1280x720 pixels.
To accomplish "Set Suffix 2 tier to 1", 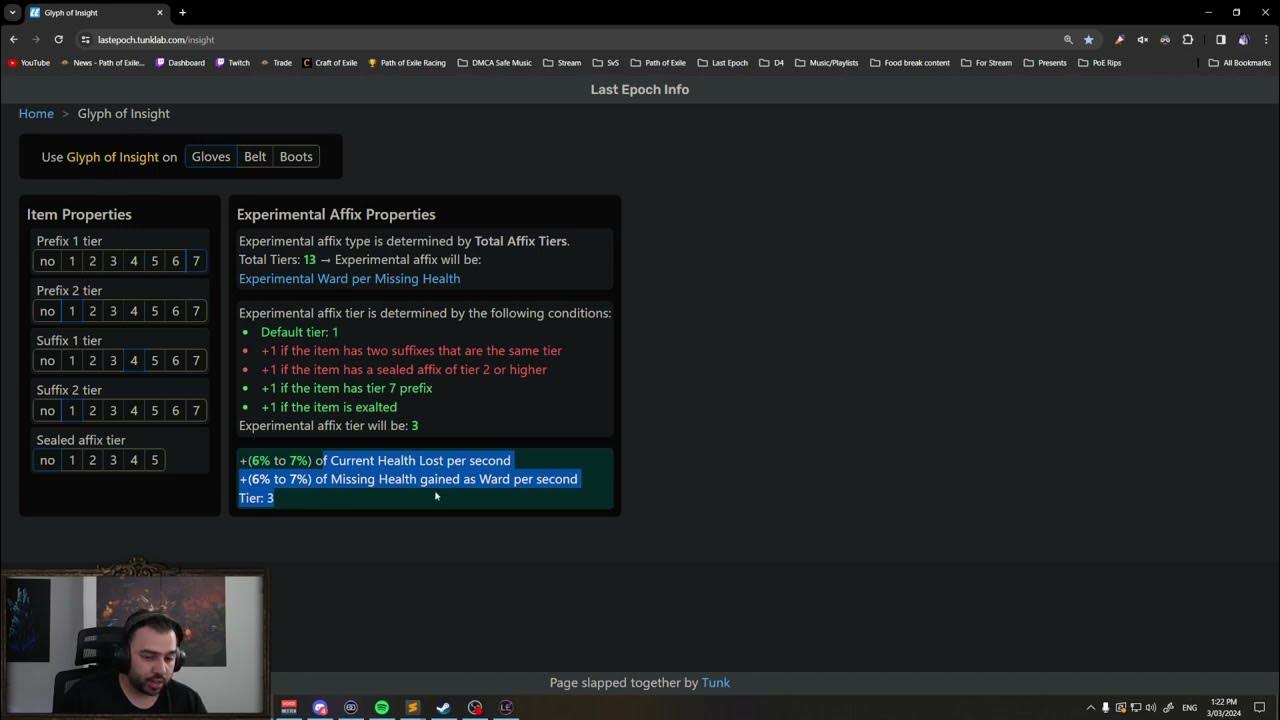I will pyautogui.click(x=72, y=411).
